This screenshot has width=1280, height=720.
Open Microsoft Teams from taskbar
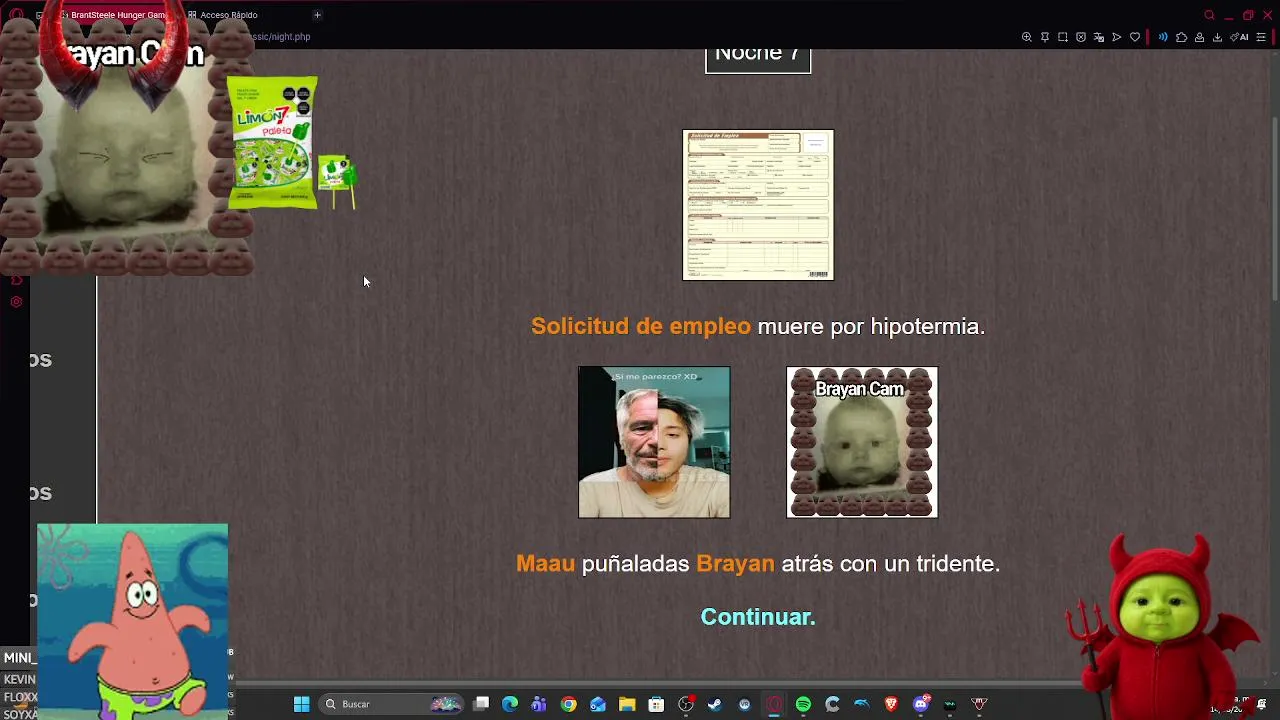click(539, 704)
